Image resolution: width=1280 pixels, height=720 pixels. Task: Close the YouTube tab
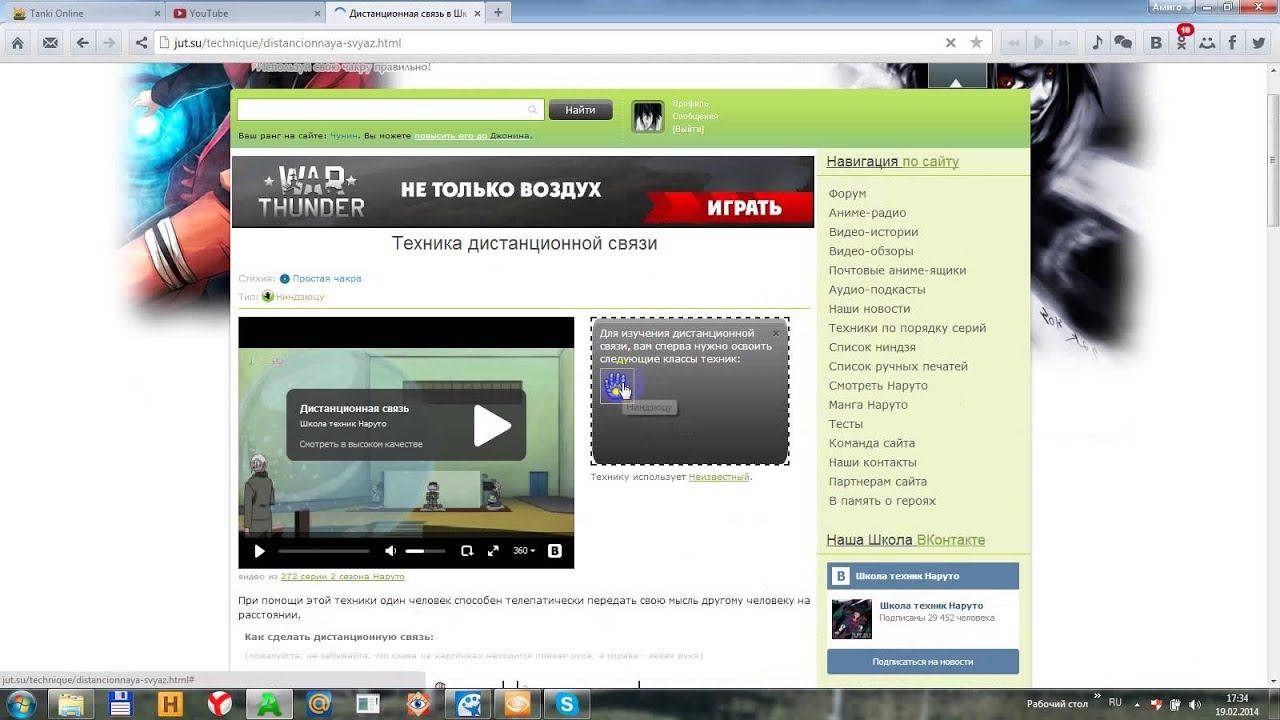[317, 13]
